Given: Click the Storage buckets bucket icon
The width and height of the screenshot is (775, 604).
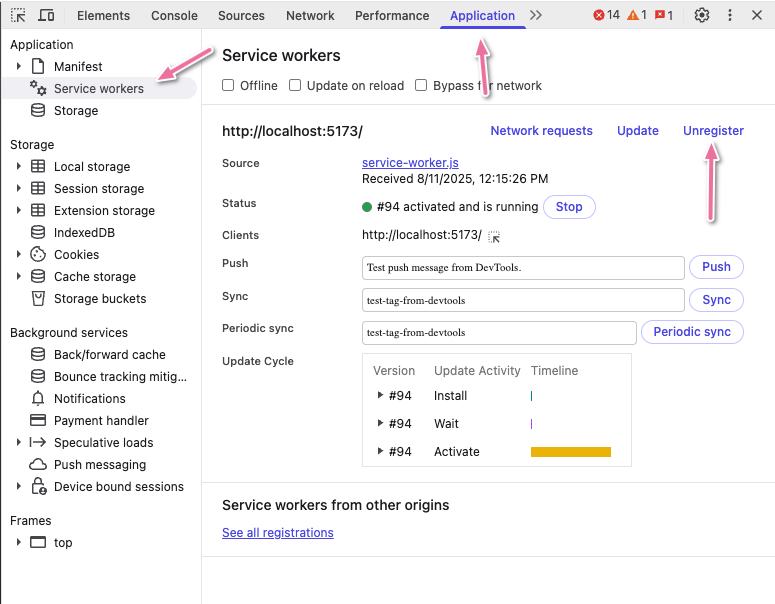Looking at the screenshot, I should click(38, 299).
